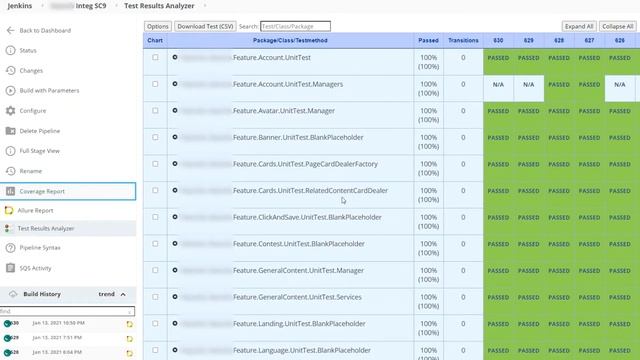Image resolution: width=640 pixels, height=360 pixels.
Task: Tick chart checkbox for Feature.Account.UnitTest
Action: [155, 58]
